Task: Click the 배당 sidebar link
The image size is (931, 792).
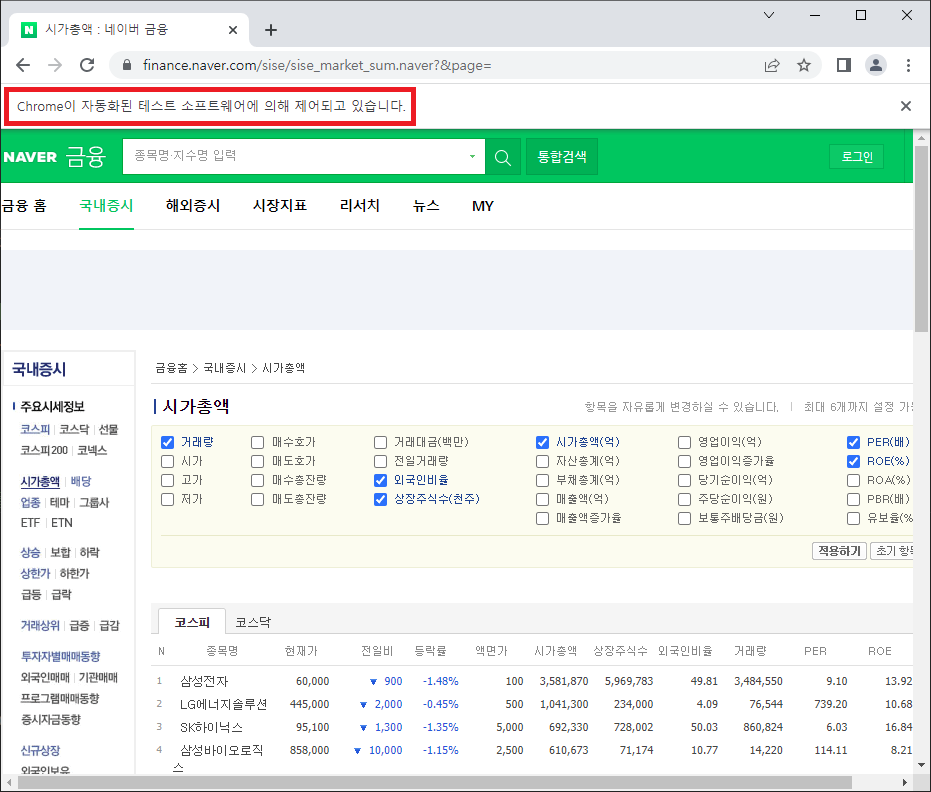Action: point(81,481)
